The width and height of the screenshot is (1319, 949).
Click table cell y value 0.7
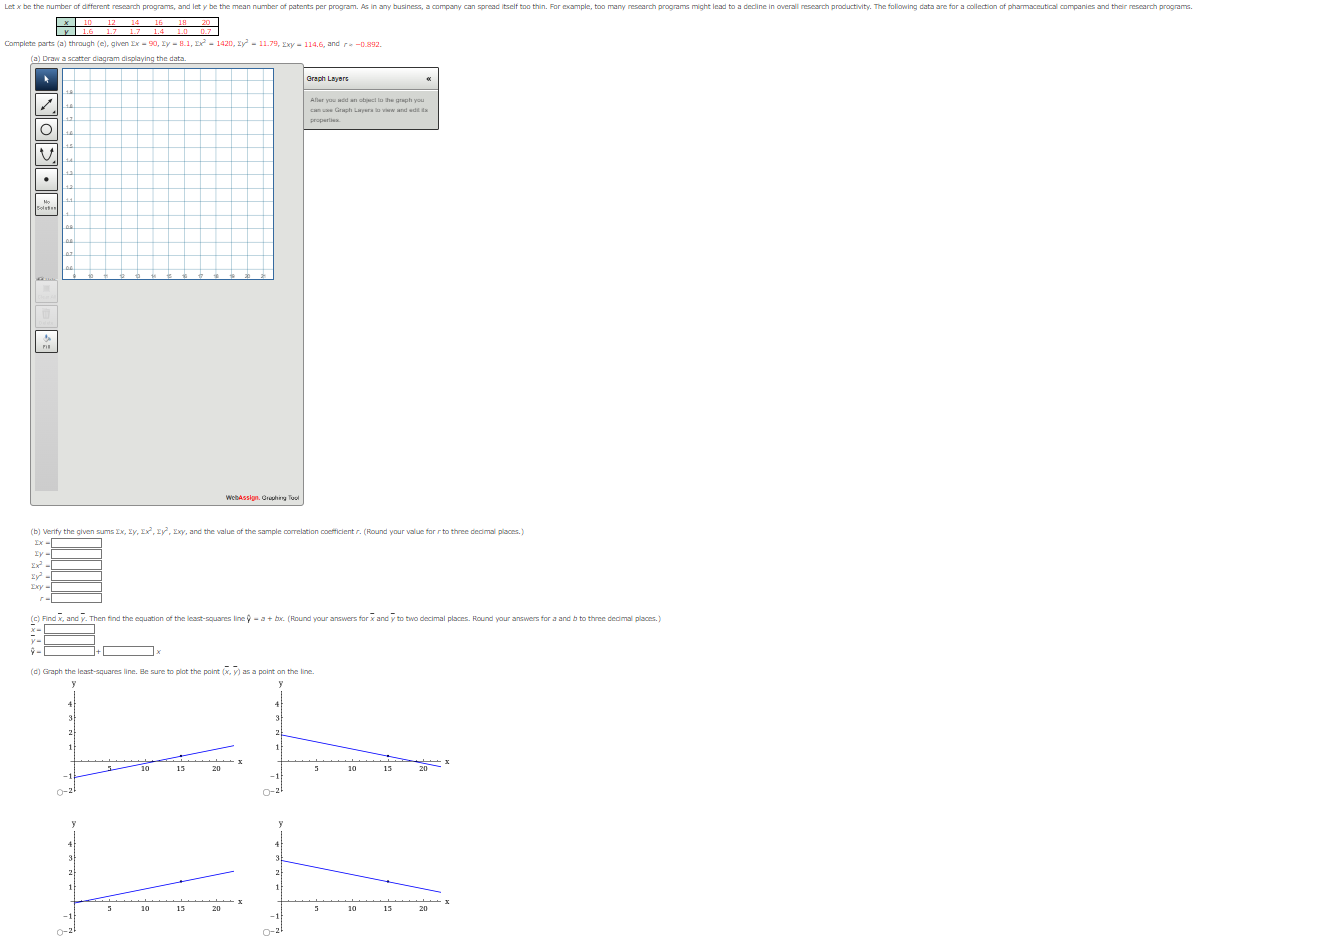206,31
